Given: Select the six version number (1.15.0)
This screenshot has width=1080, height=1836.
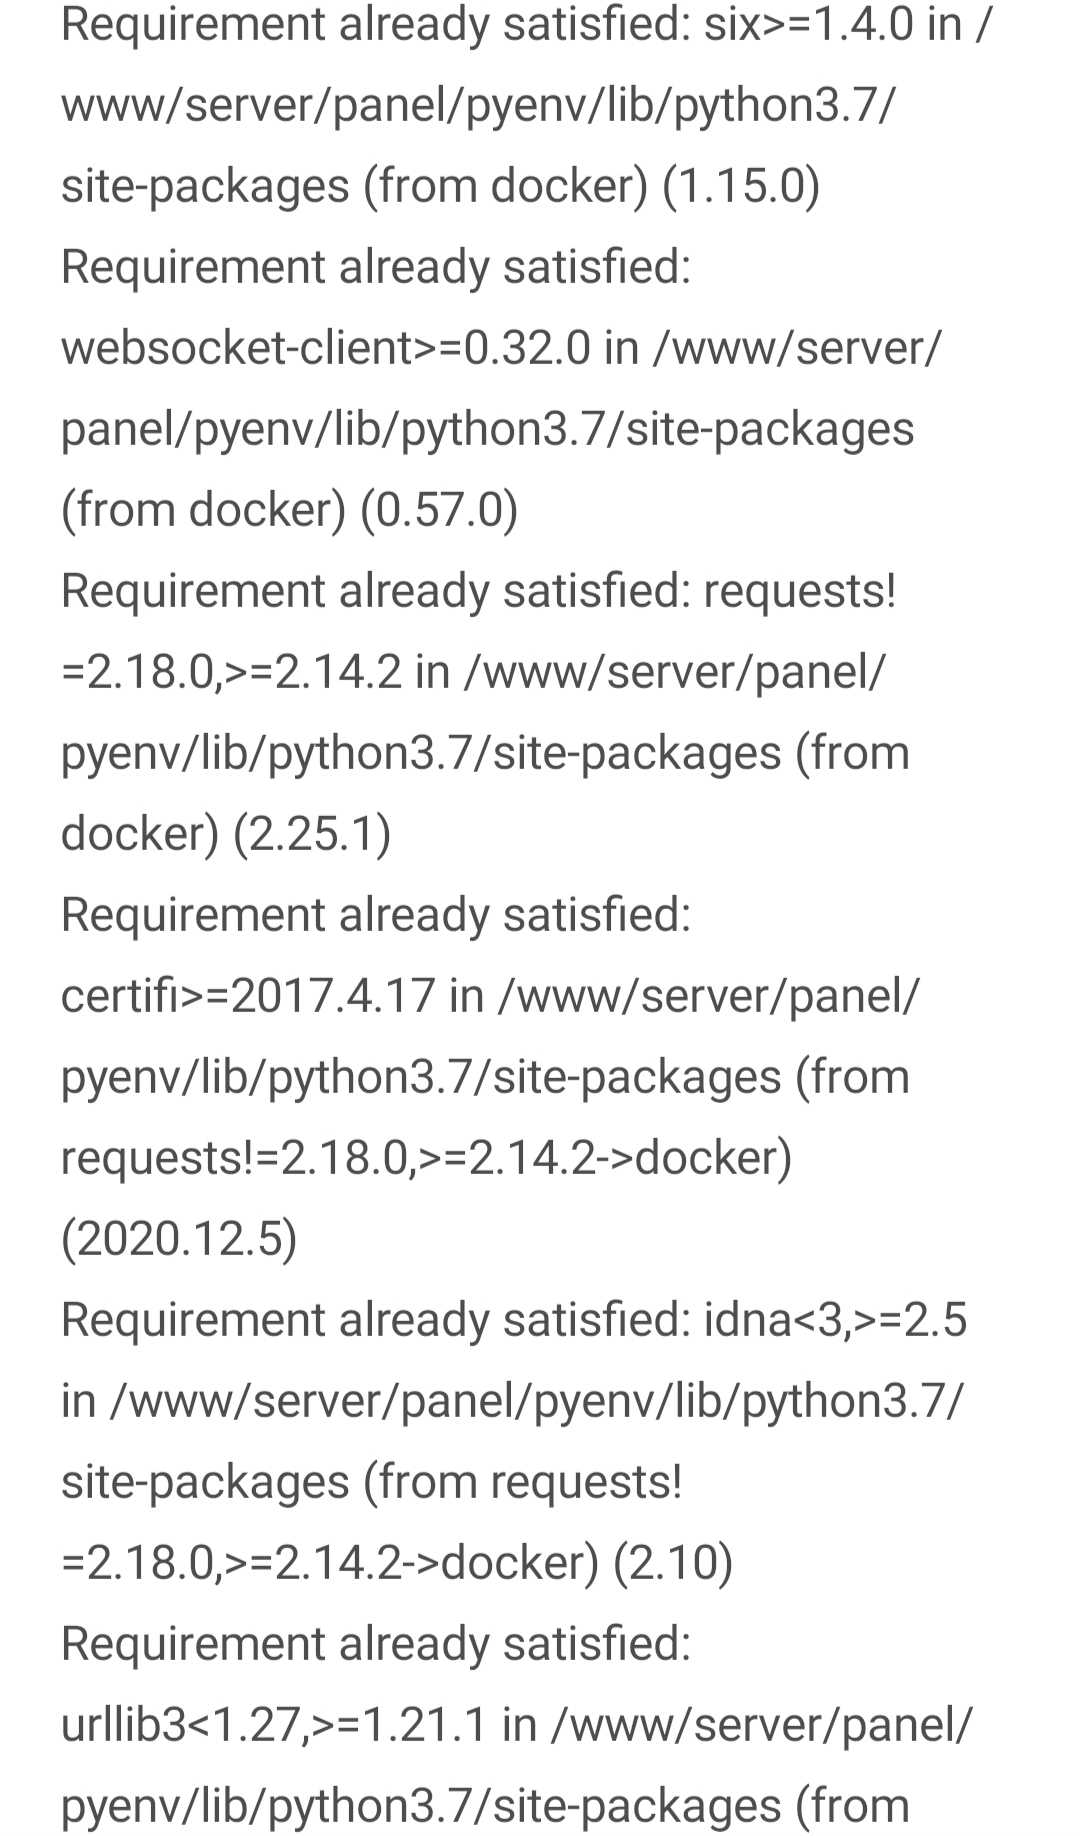Looking at the screenshot, I should pos(741,186).
